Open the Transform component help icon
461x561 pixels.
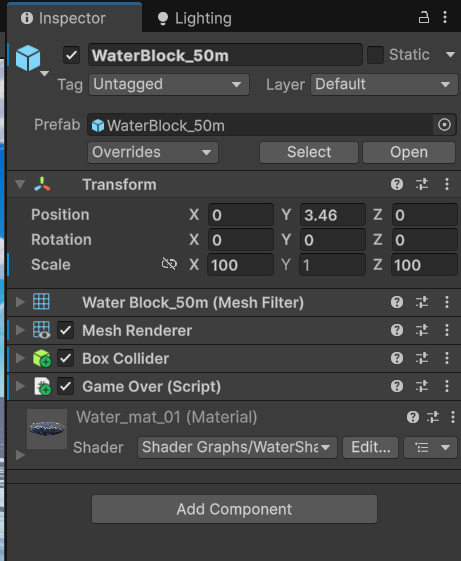click(397, 184)
